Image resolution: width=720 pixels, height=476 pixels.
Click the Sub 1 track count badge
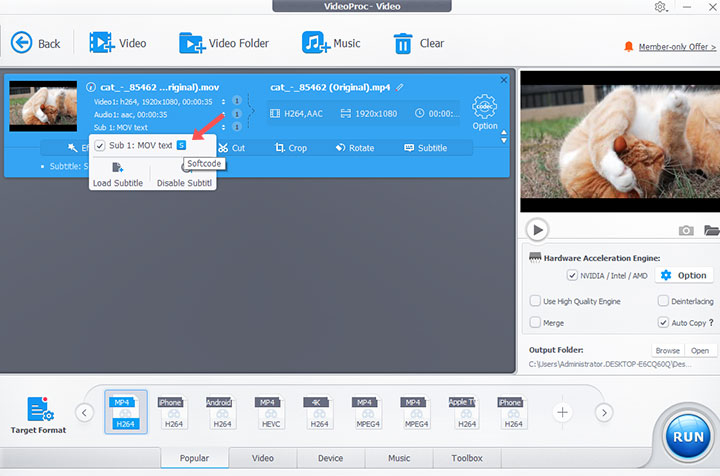[237, 127]
